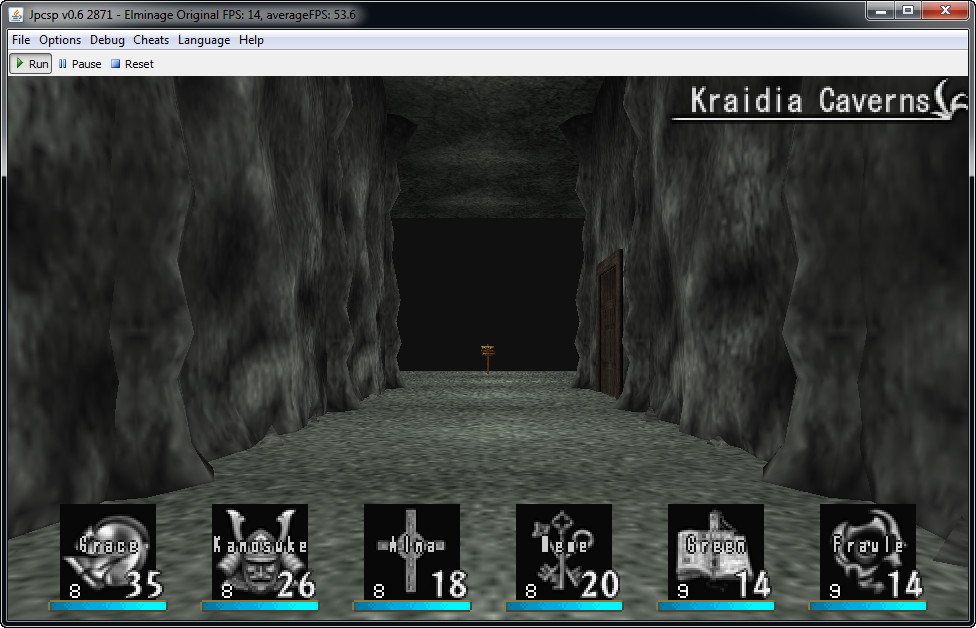Select Grace's character portrait
The width and height of the screenshot is (976, 628).
(108, 551)
